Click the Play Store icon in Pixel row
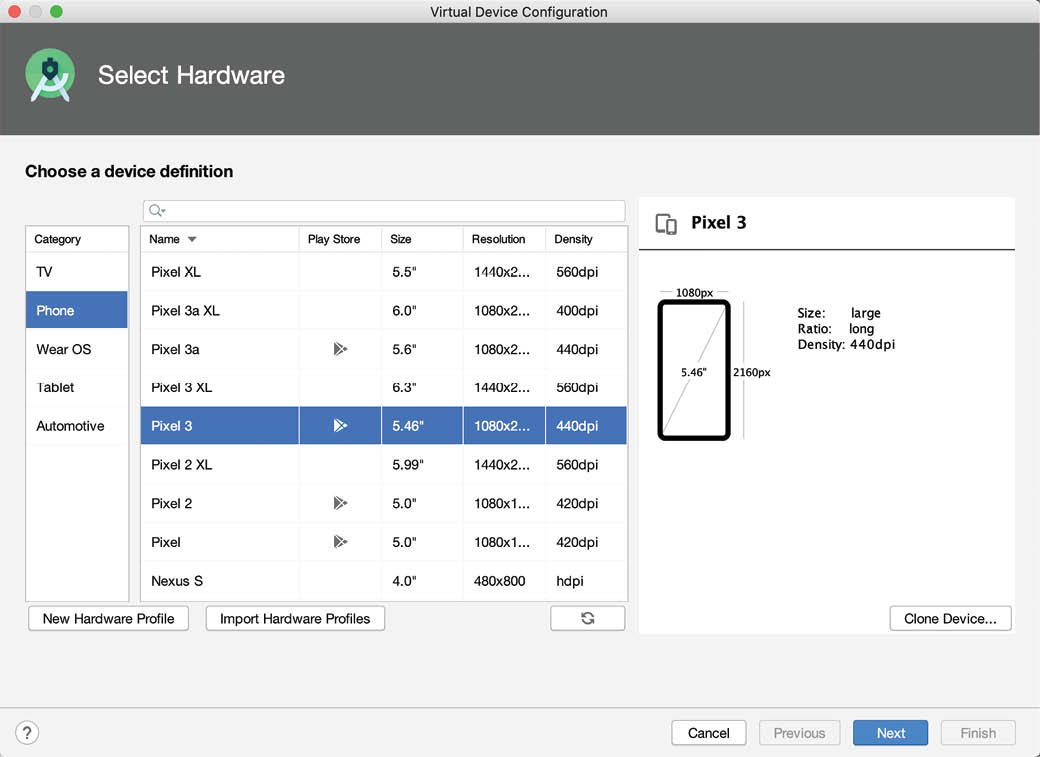This screenshot has width=1040, height=757. [340, 542]
